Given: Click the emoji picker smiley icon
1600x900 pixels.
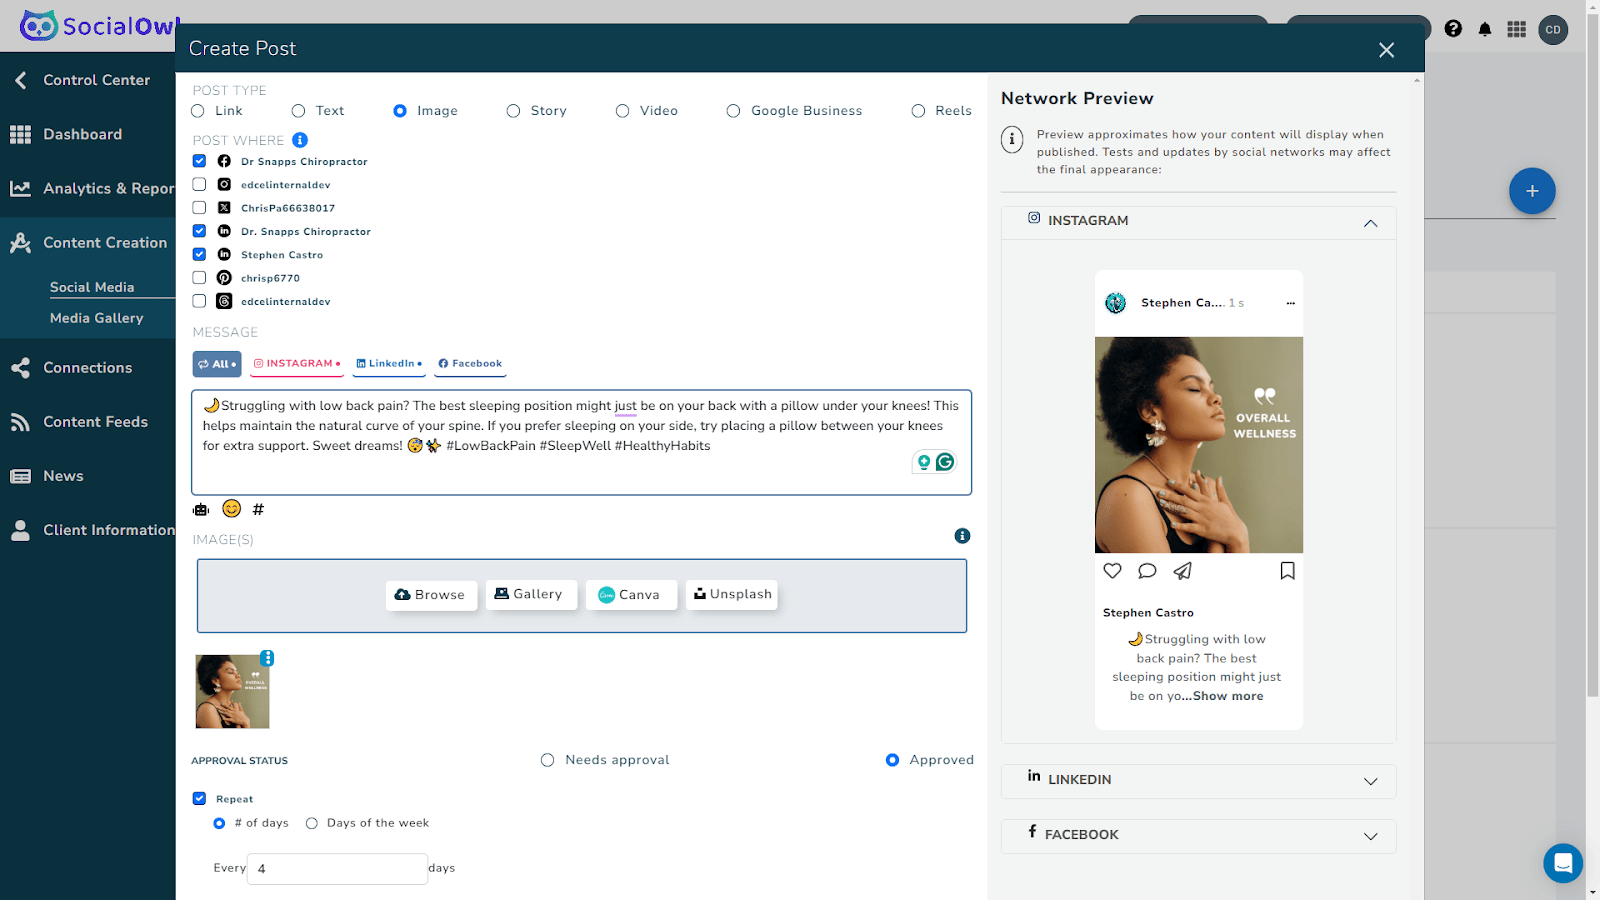Looking at the screenshot, I should 231,509.
